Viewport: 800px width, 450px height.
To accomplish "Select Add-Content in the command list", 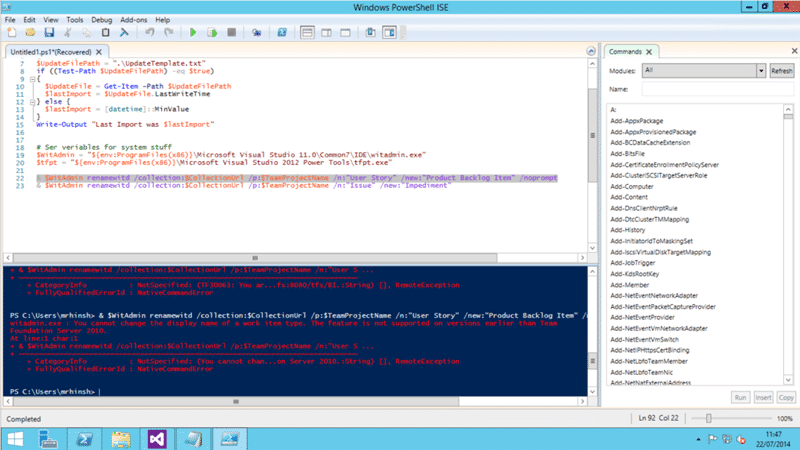I will click(x=629, y=197).
